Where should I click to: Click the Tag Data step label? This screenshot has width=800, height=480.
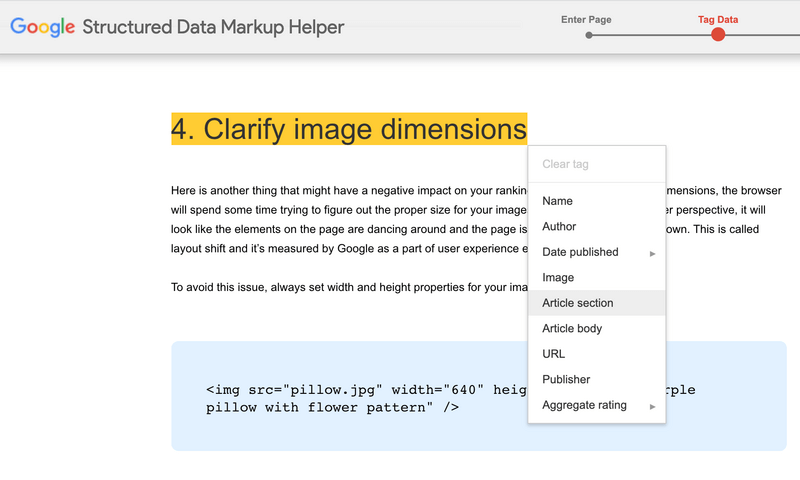tap(718, 19)
